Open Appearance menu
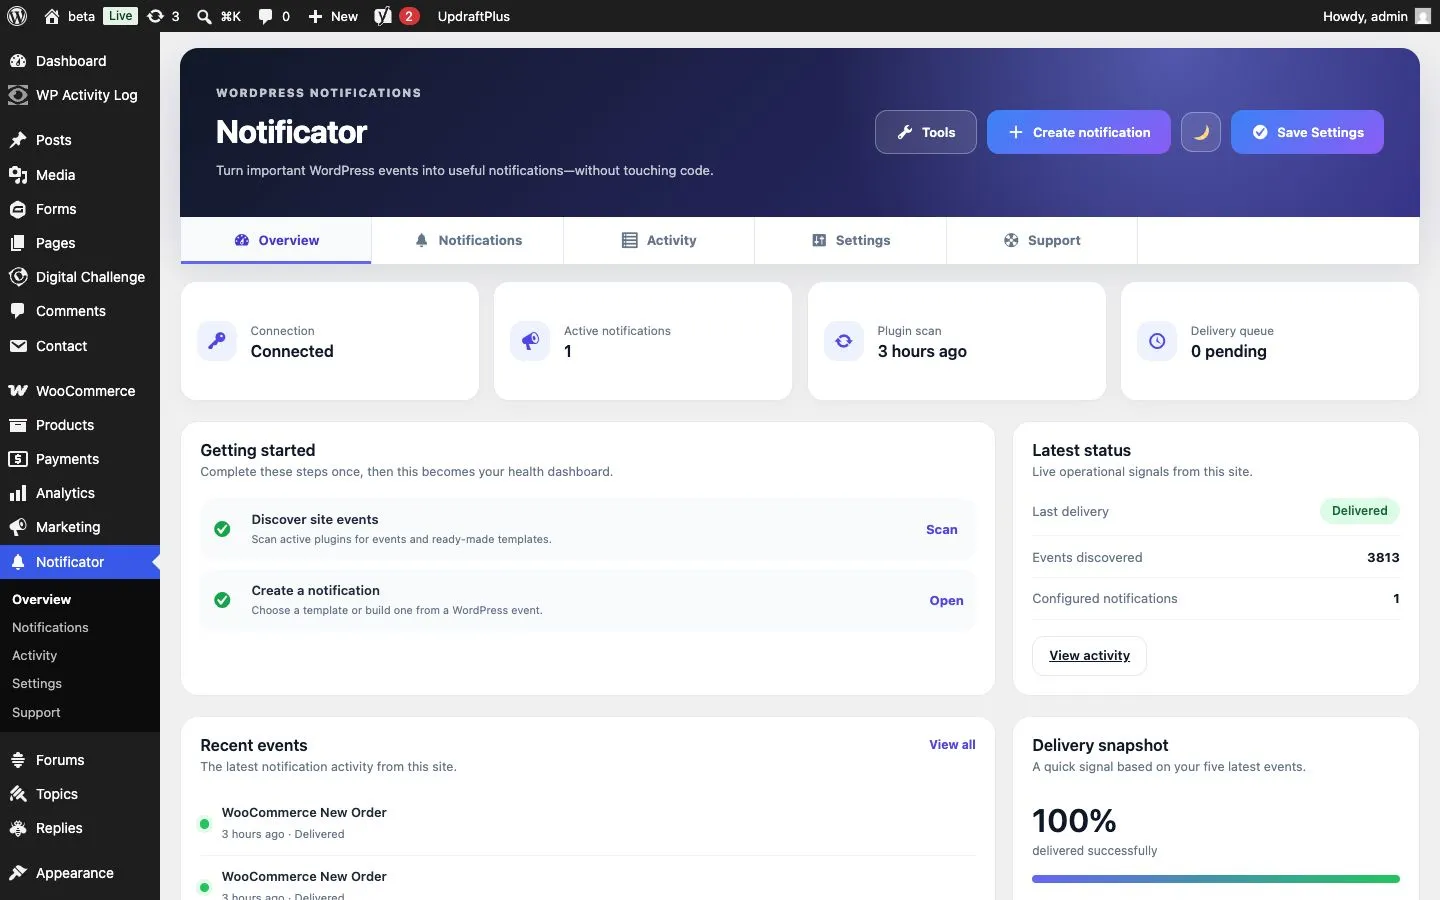 pos(80,873)
